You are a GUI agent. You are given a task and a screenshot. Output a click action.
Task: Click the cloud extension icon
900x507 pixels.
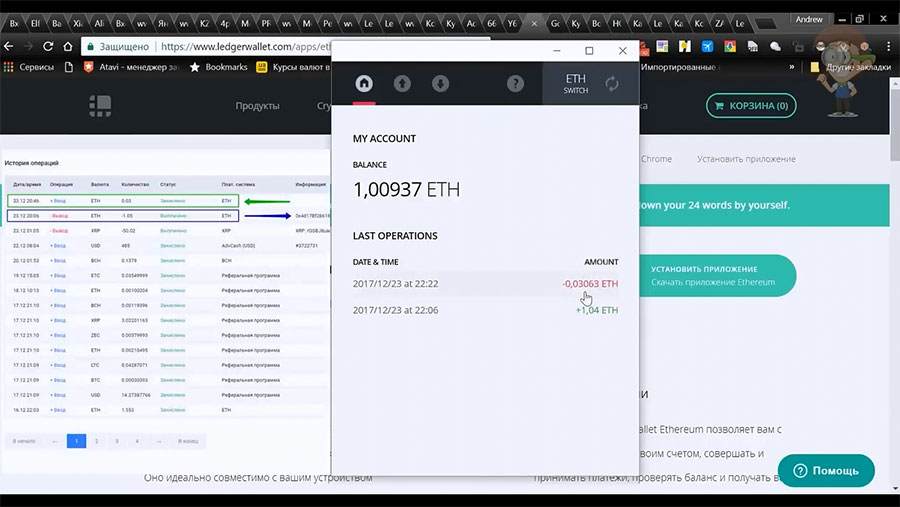(x=775, y=47)
